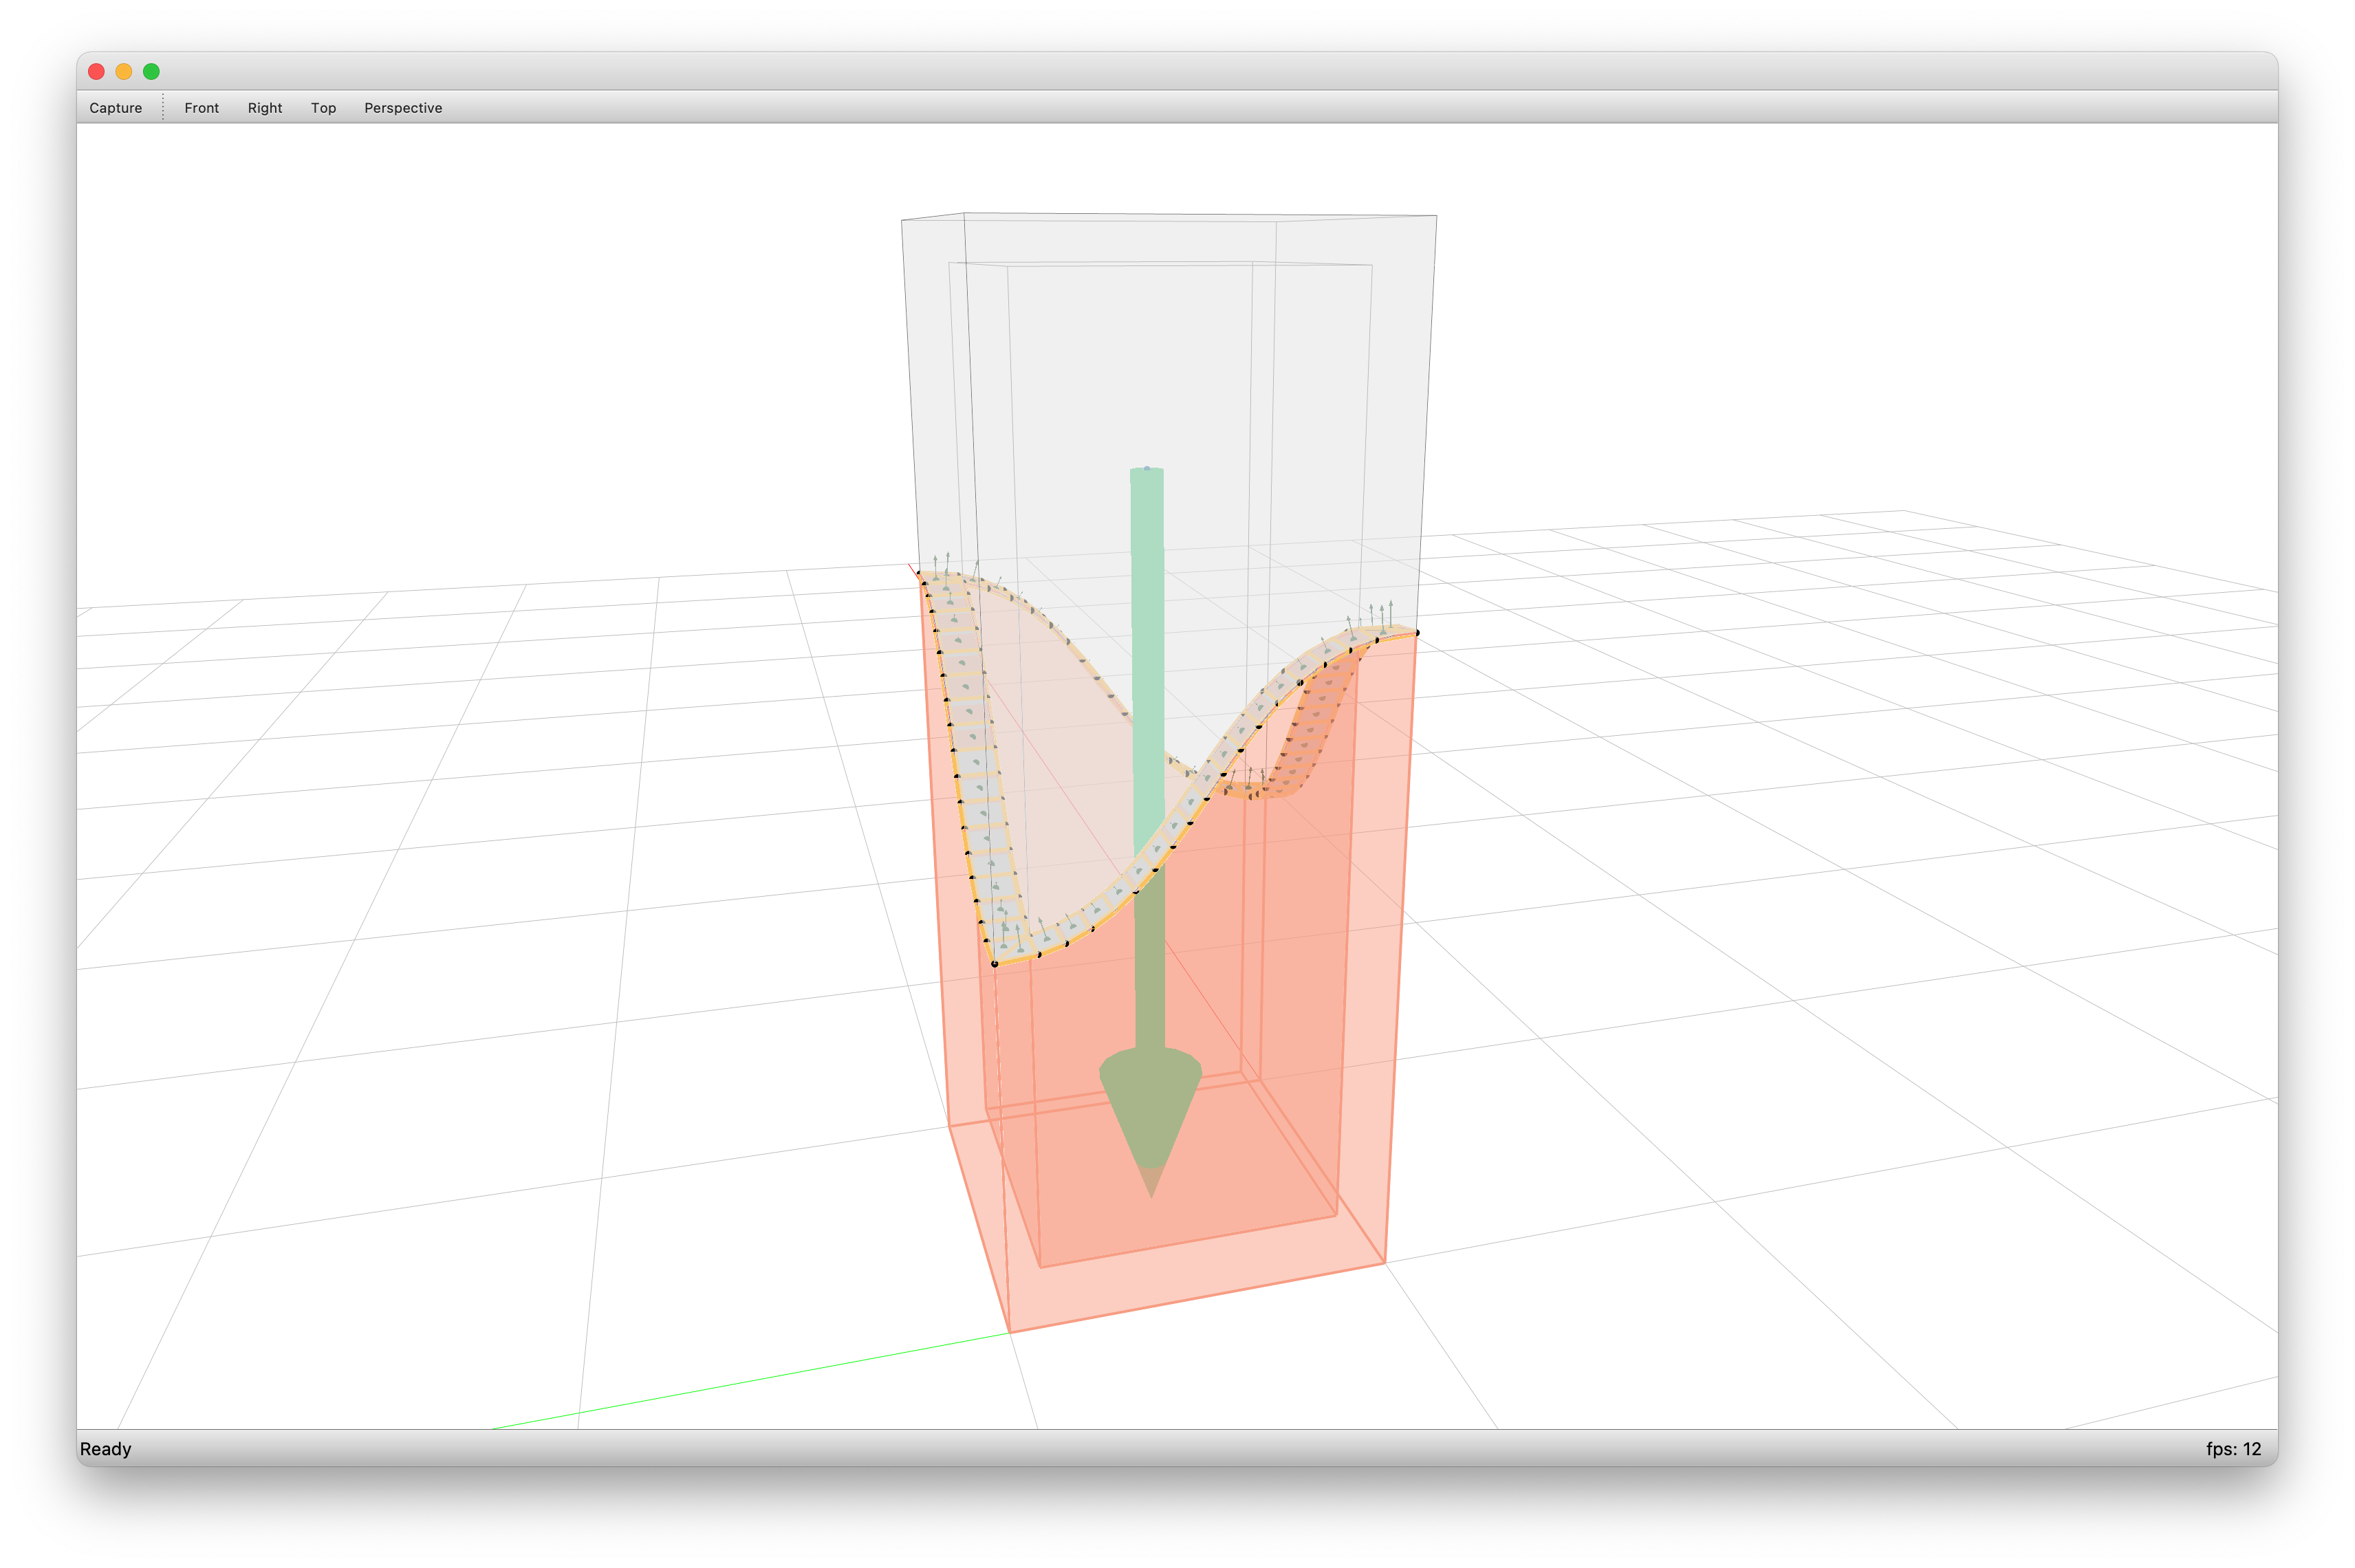Click the Capture toolbar button

pyautogui.click(x=115, y=108)
